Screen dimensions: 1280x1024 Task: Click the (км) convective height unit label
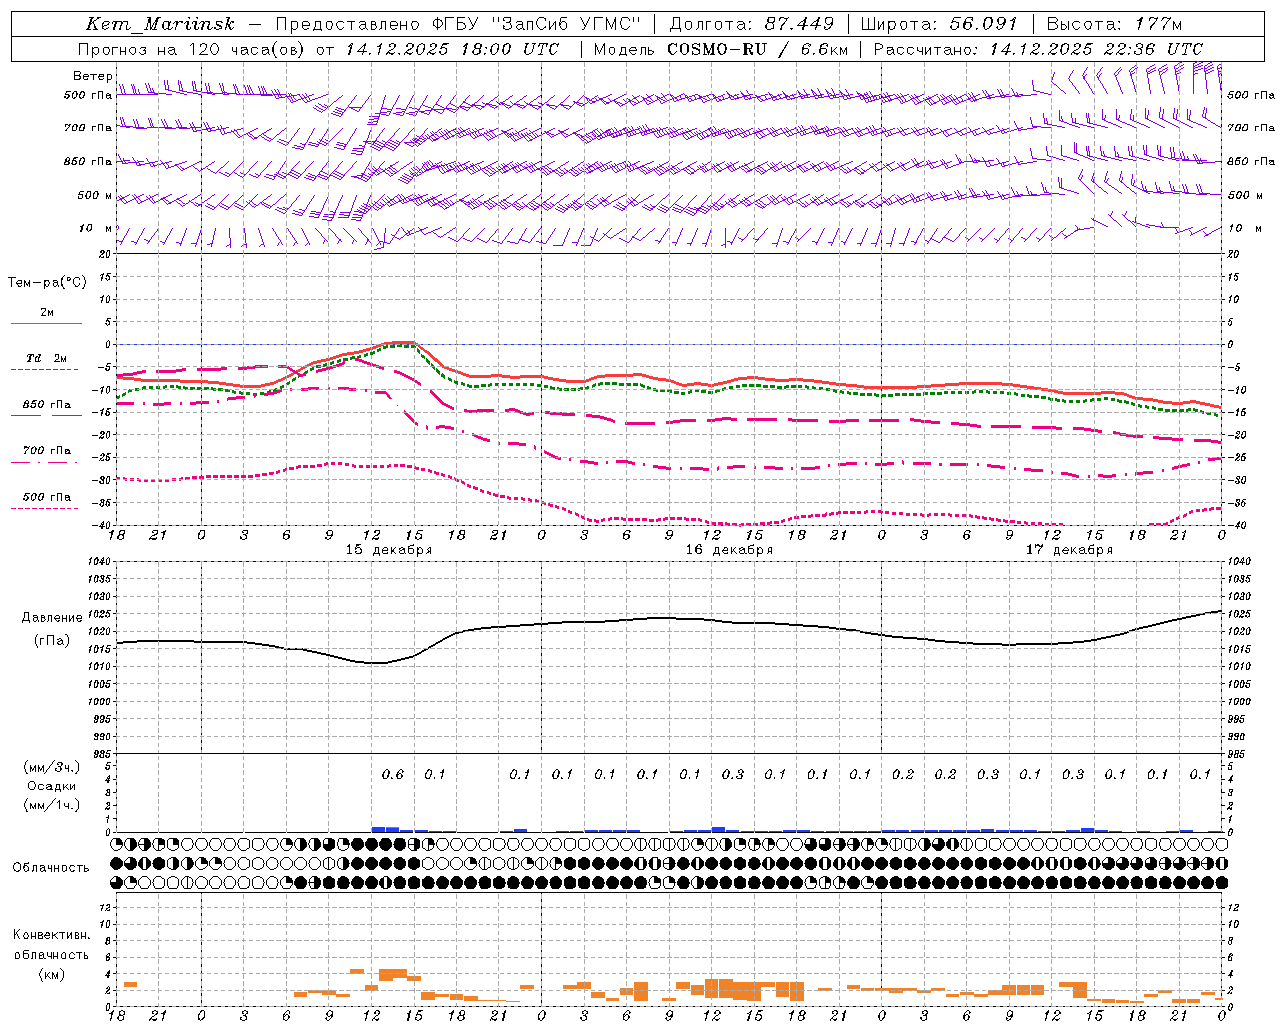point(51,975)
